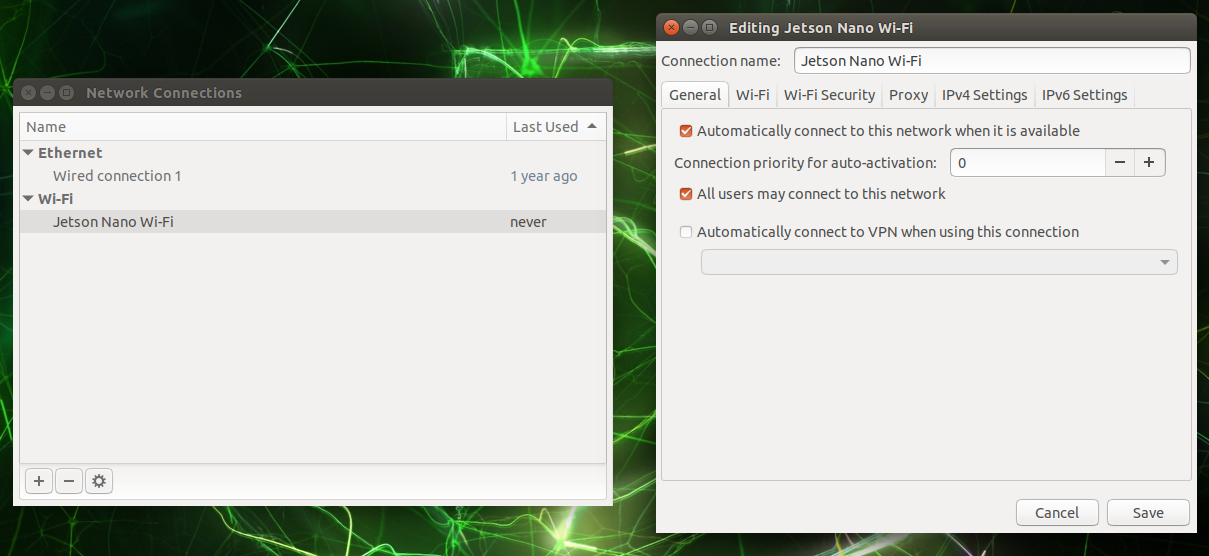Viewport: 1209px width, 556px height.
Task: Disable automatically connect to this network
Action: (x=686, y=131)
